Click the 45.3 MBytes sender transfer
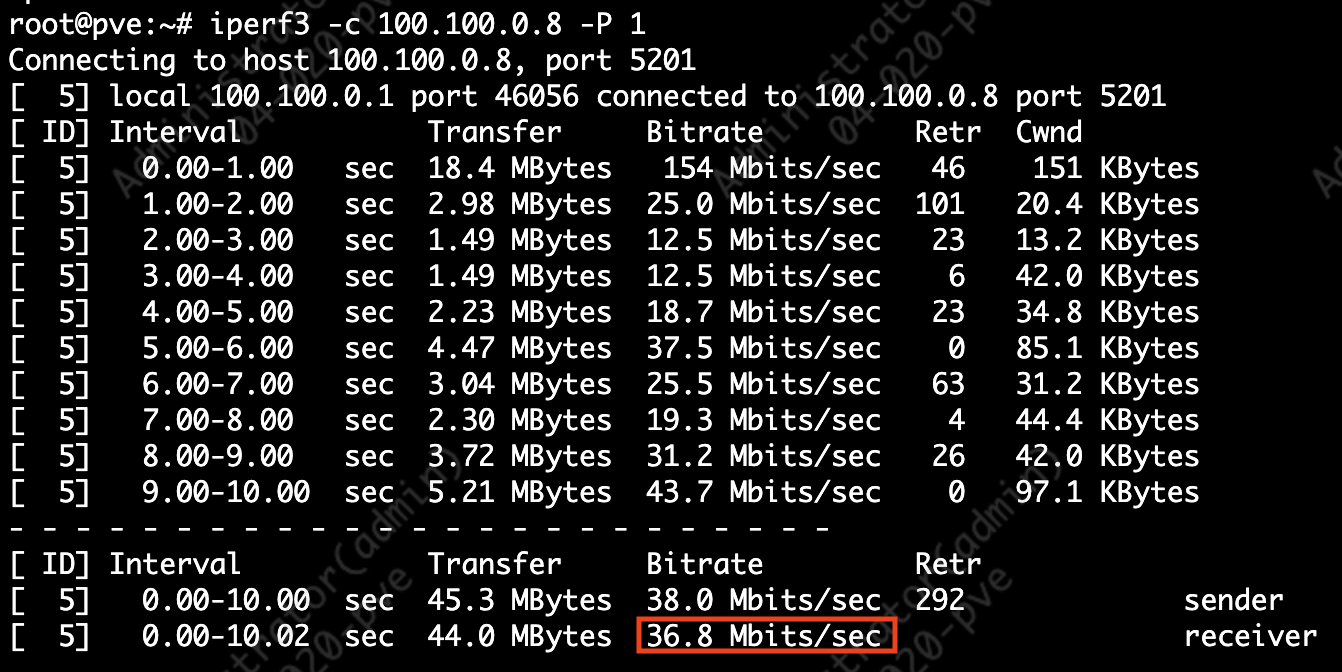 [x=519, y=600]
